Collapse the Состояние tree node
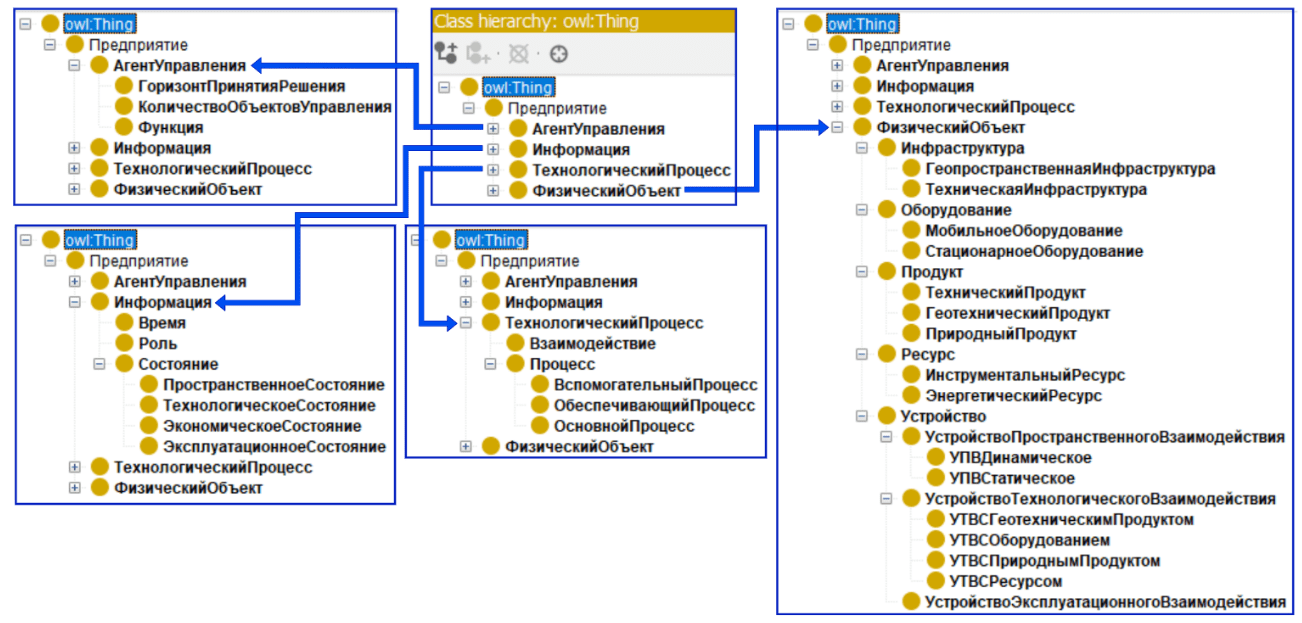 point(99,364)
